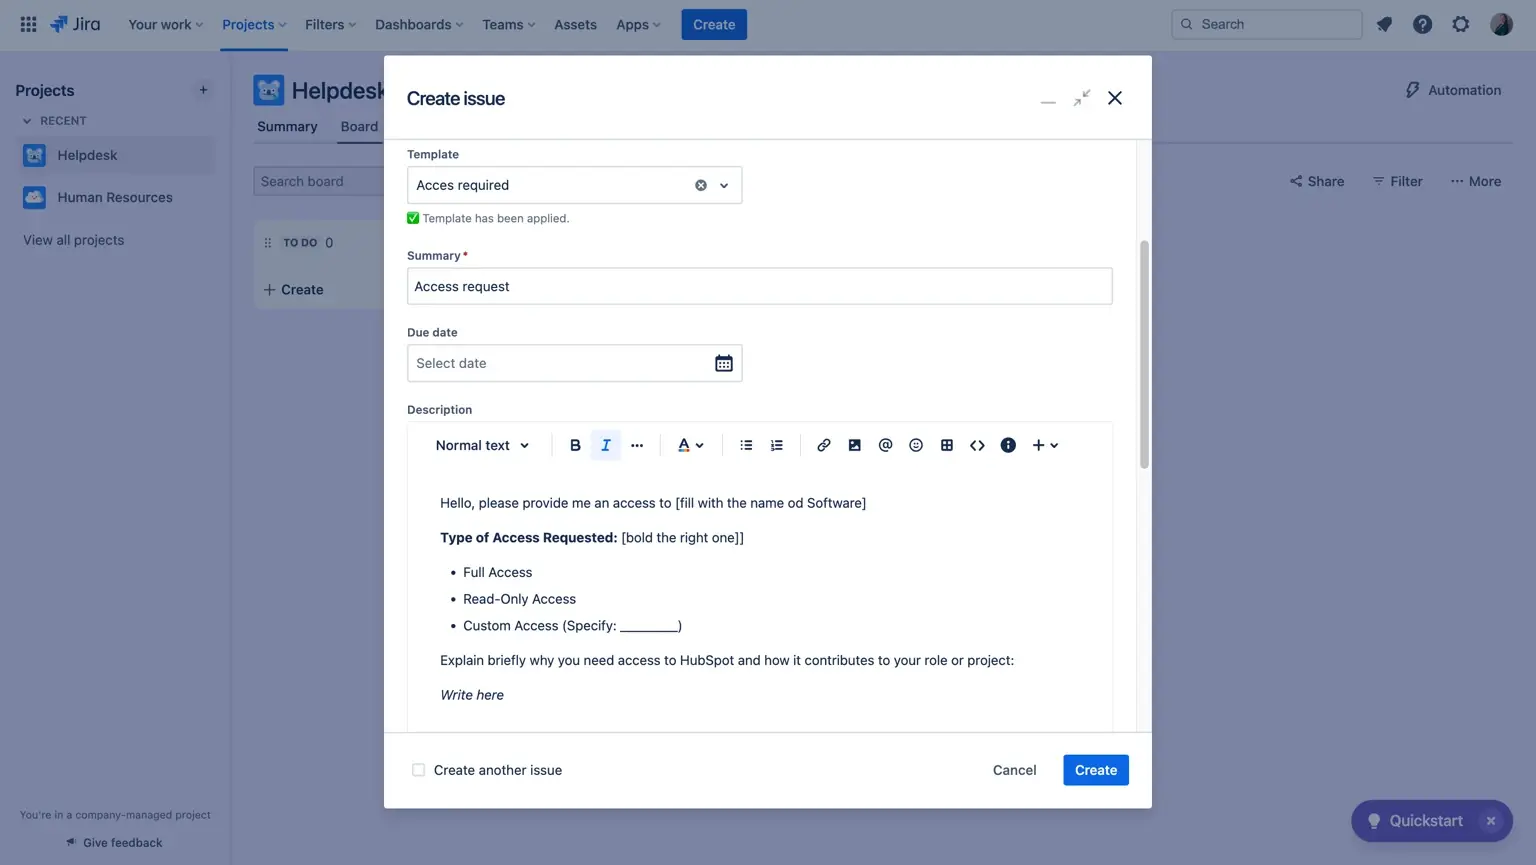
Task: Clear the Acces required template selection
Action: (x=700, y=185)
